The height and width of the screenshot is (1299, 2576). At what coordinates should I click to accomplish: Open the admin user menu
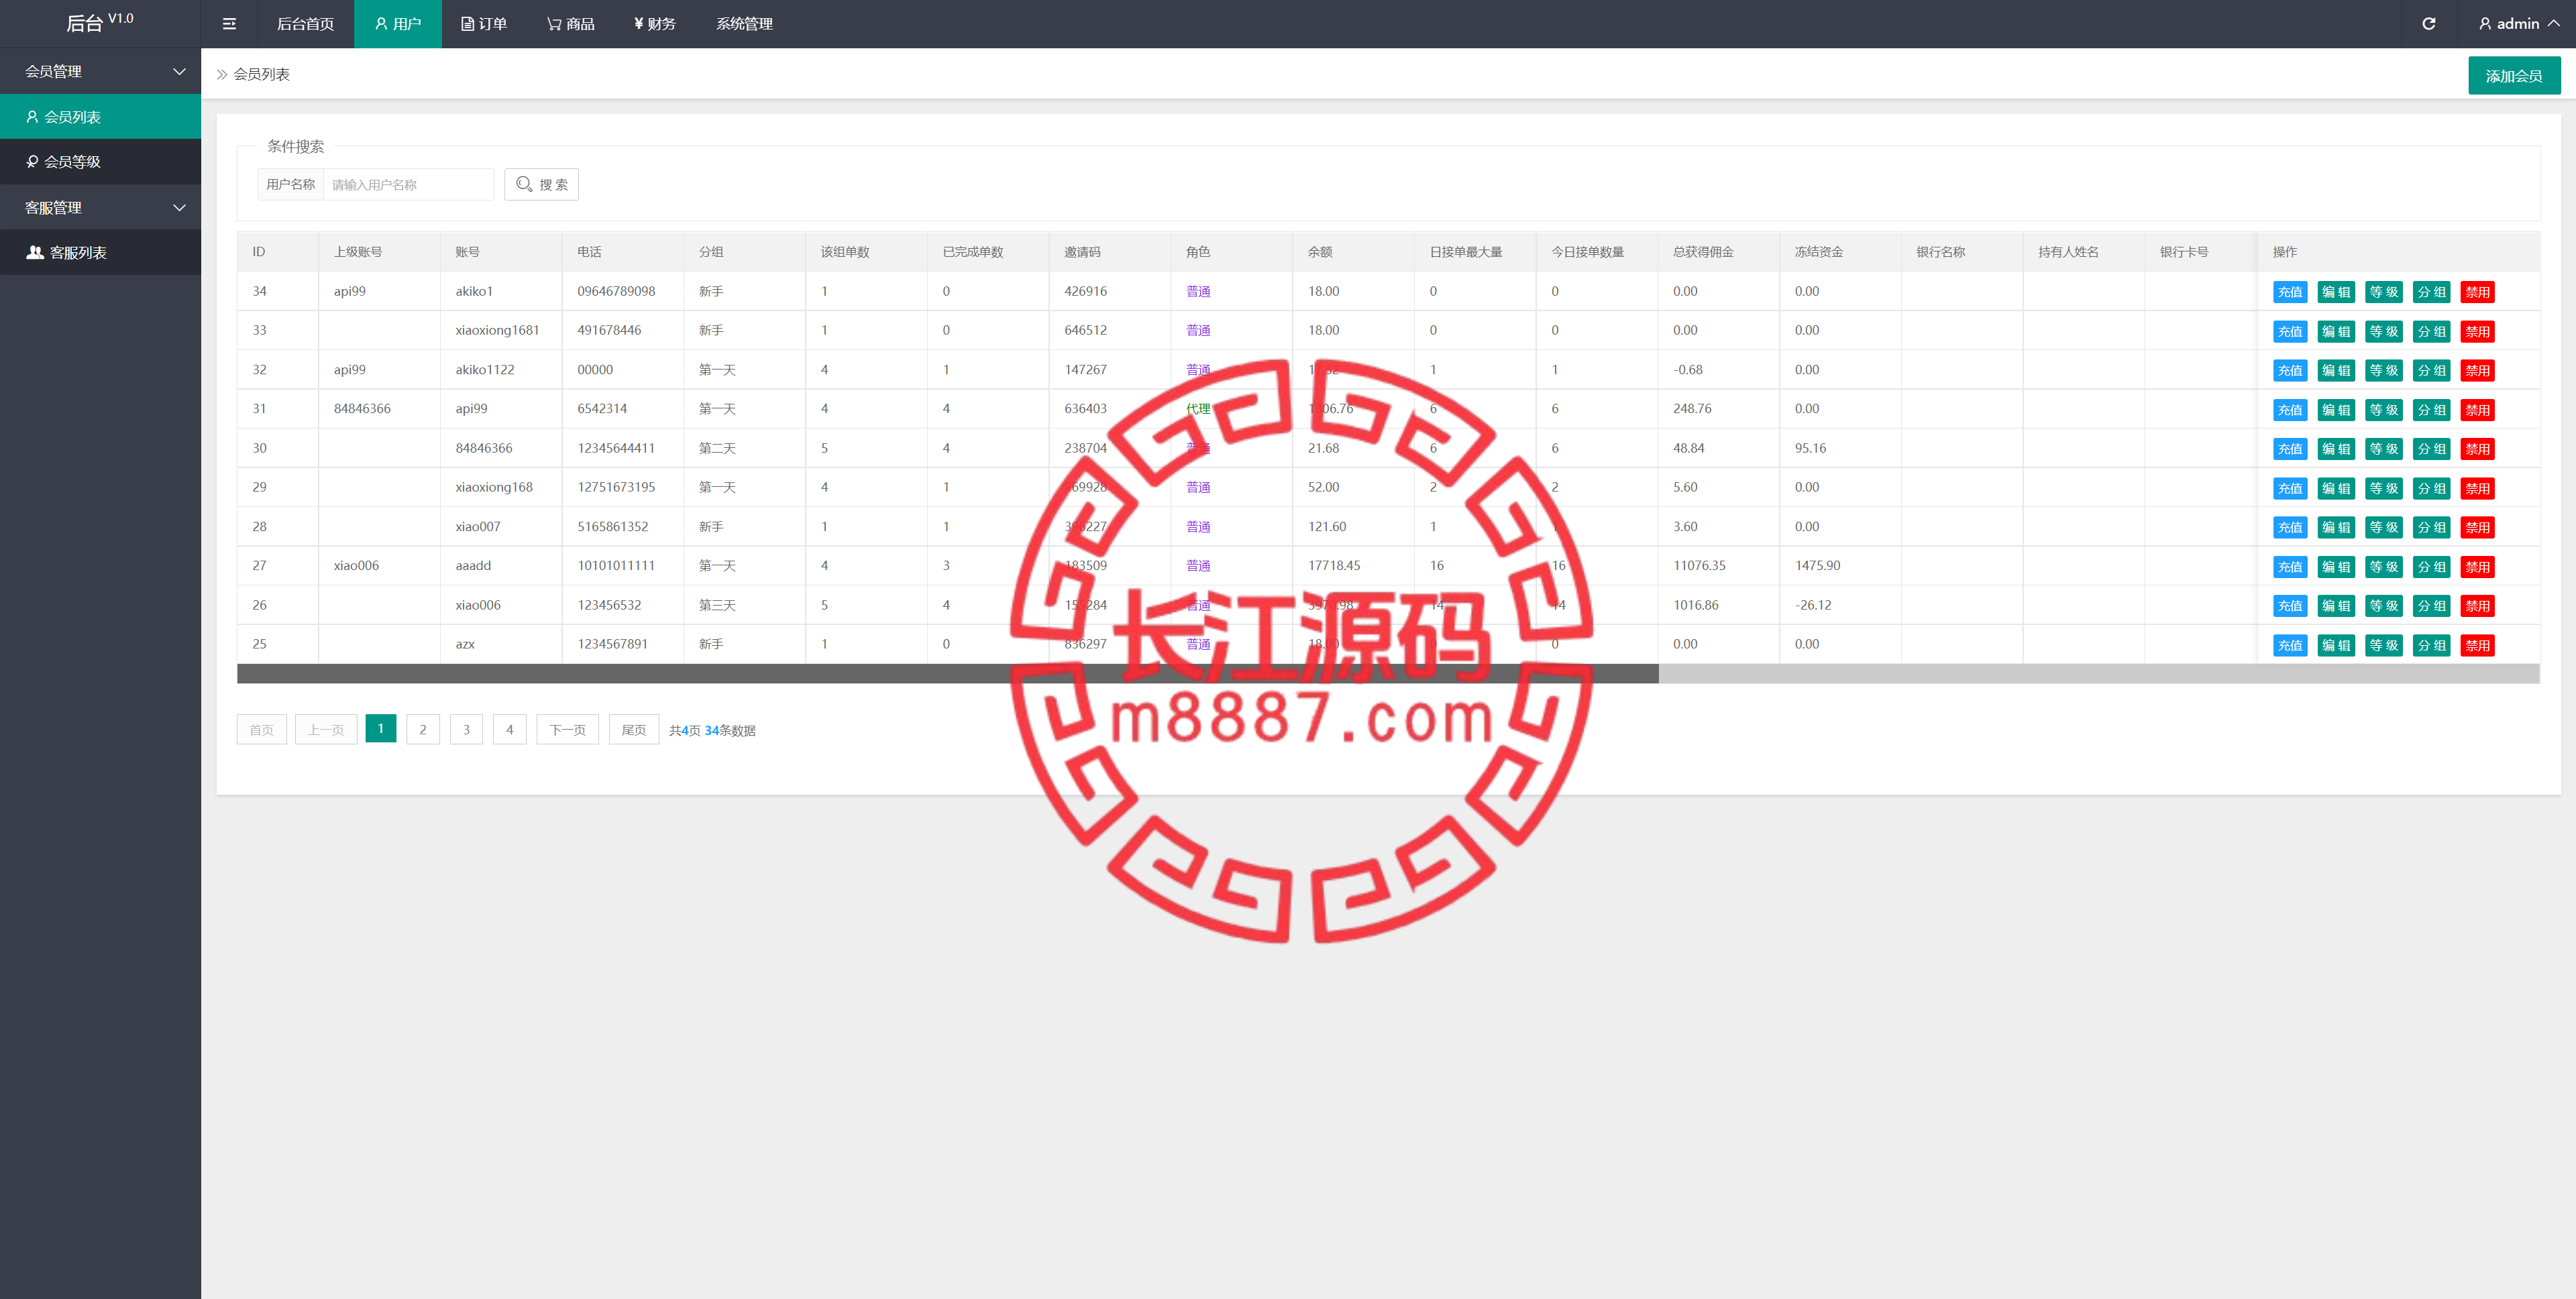[2518, 24]
